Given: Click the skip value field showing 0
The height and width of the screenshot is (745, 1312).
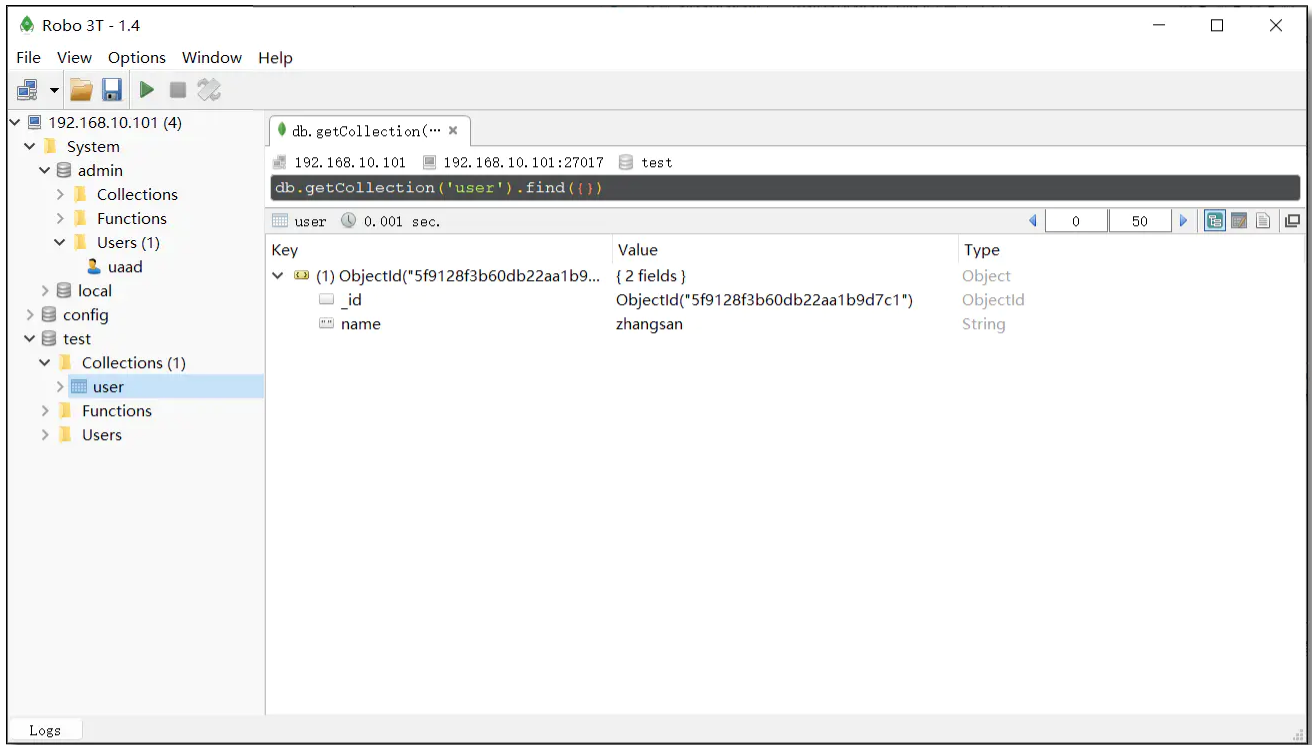Looking at the screenshot, I should click(1076, 221).
